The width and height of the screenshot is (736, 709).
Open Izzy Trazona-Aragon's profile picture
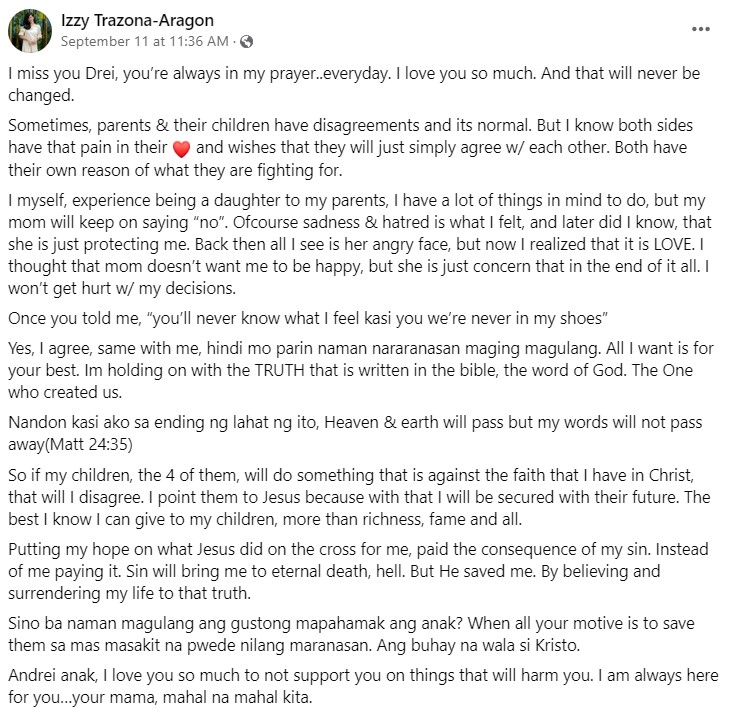[30, 31]
